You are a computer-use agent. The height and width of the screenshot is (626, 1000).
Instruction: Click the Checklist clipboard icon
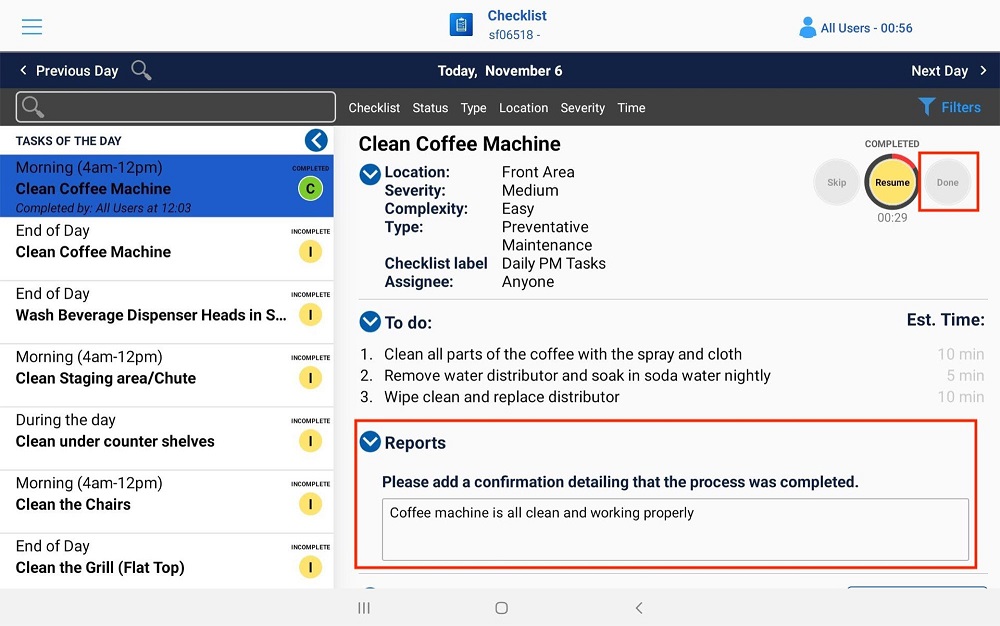(461, 26)
